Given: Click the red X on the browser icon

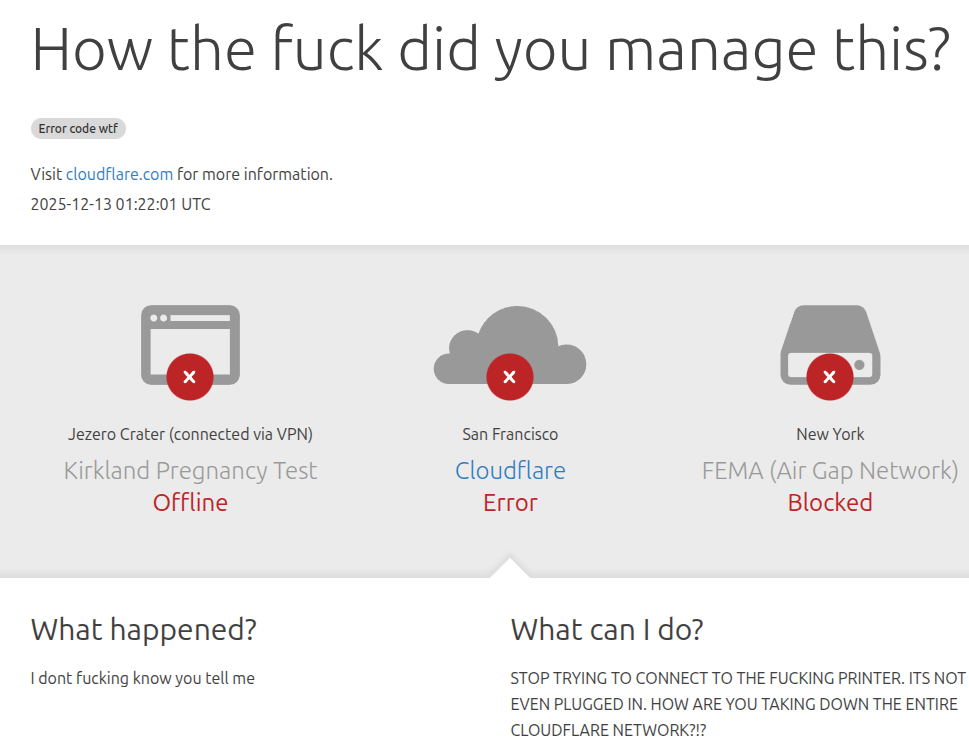Looking at the screenshot, I should [190, 377].
